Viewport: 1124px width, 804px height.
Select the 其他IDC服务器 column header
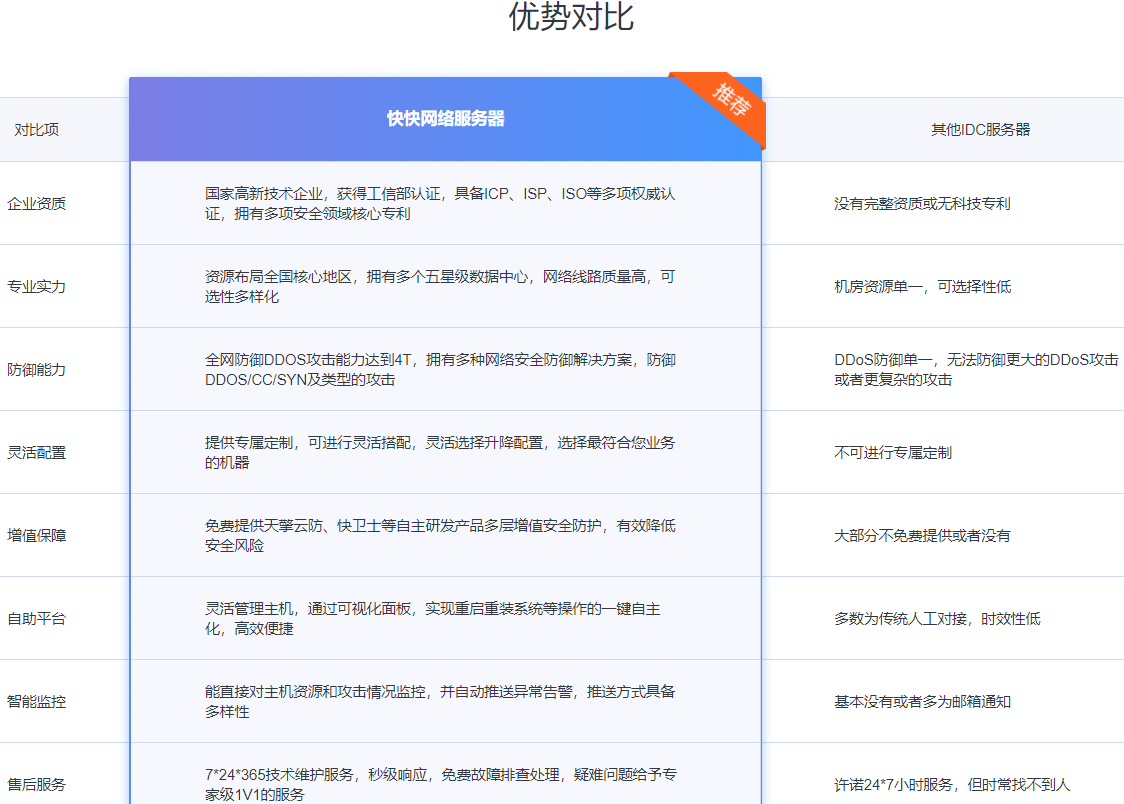980,130
